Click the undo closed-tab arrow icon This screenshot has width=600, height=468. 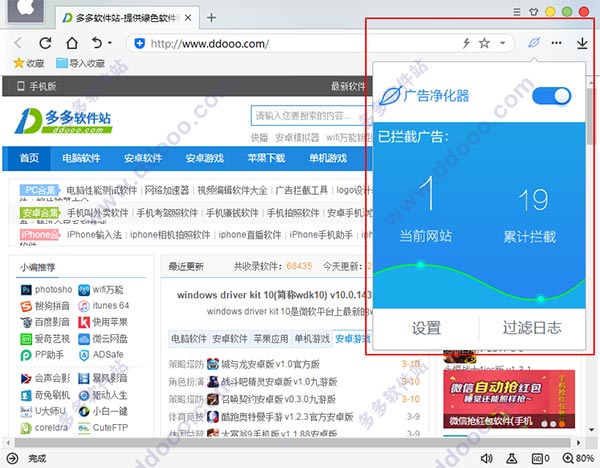tap(97, 43)
